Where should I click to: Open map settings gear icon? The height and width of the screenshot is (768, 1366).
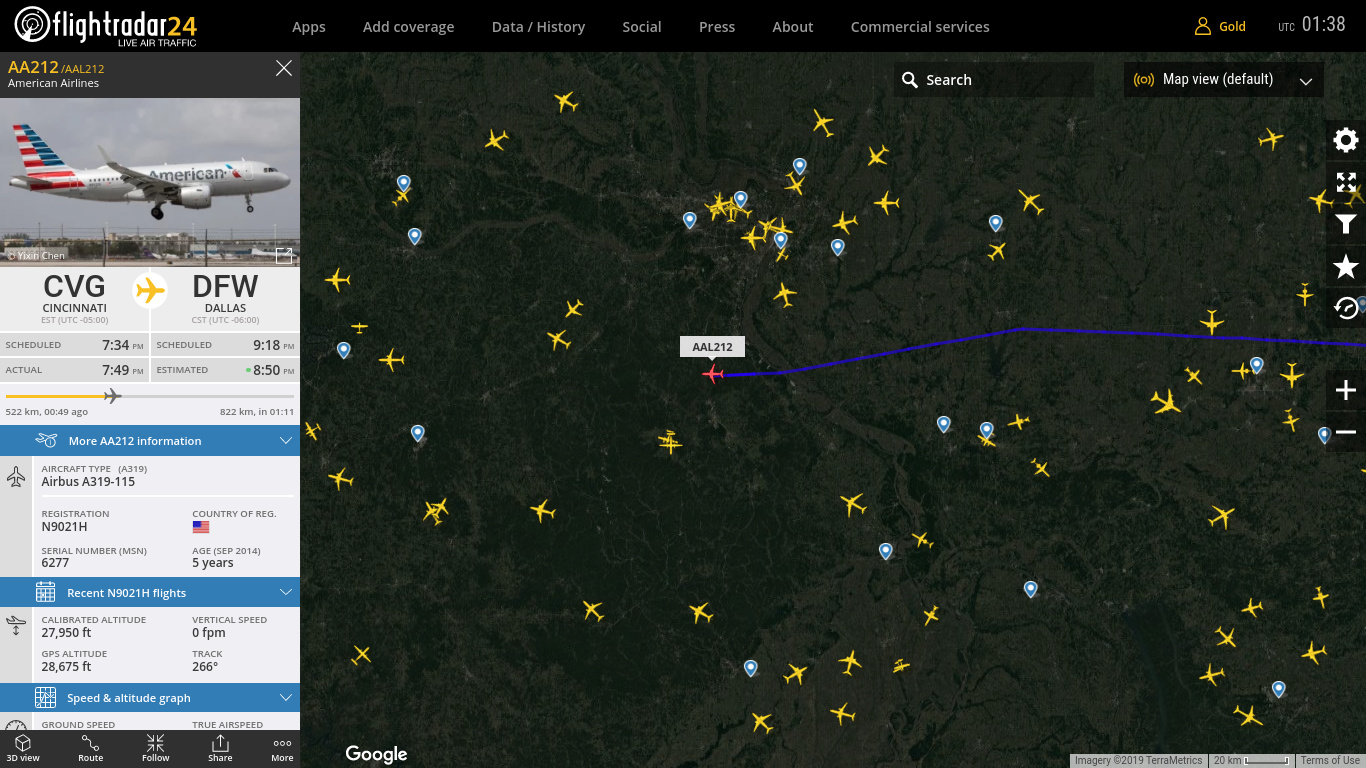[x=1346, y=140]
